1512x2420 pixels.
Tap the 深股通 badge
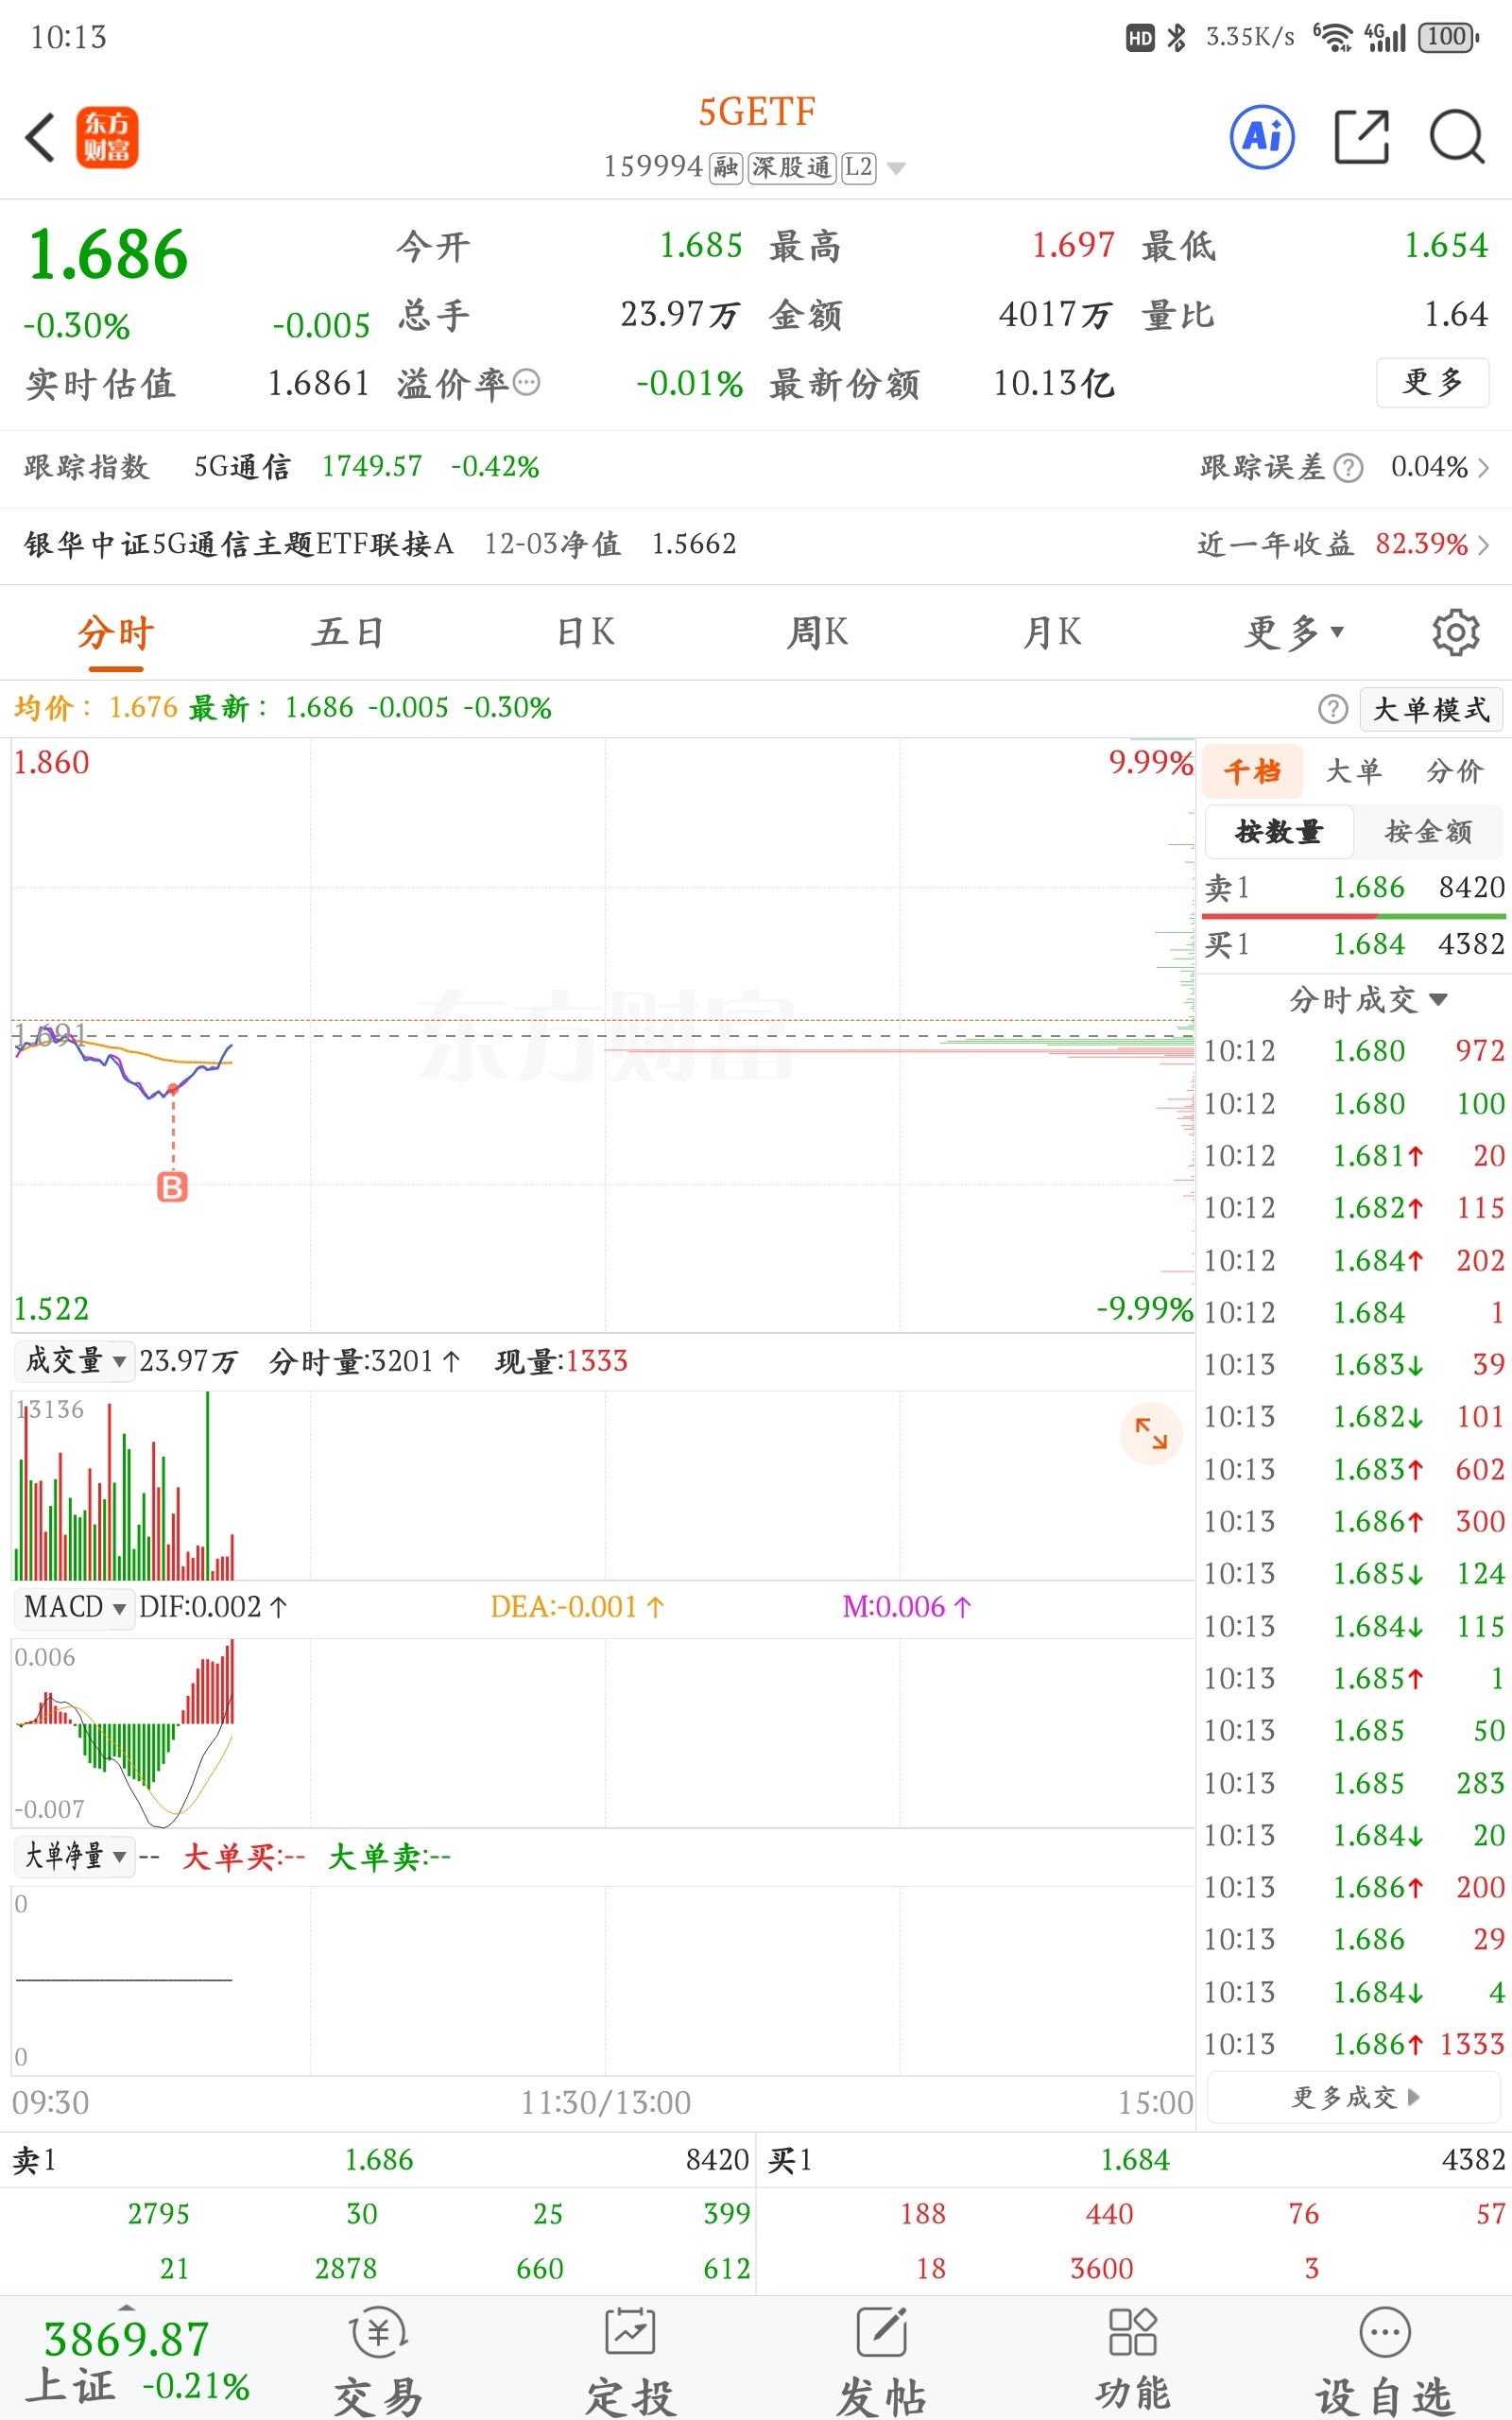791,167
